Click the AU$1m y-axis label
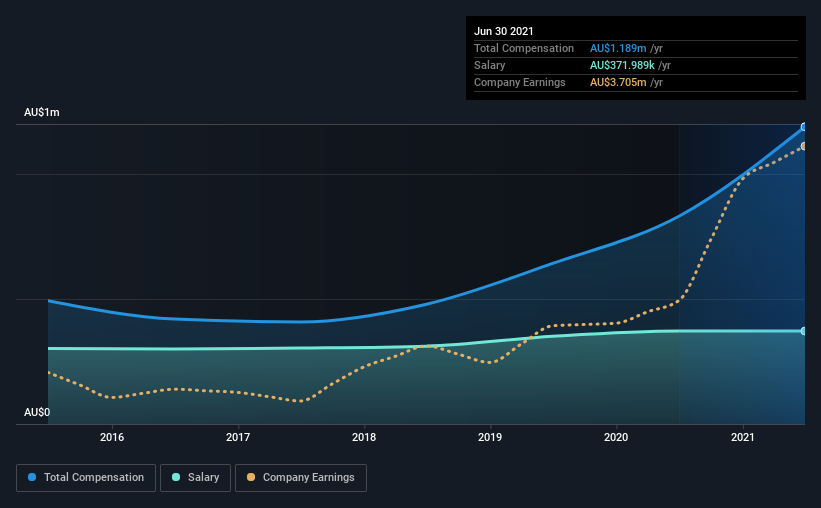Screen dimensions: 821x508 [42, 113]
